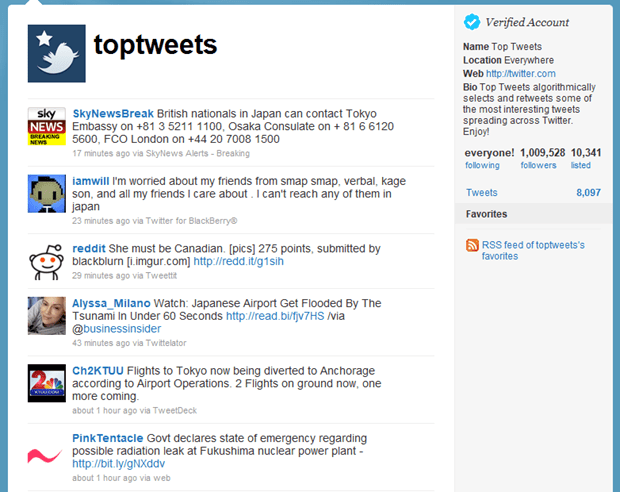Click the blue Verified Account badge

tap(472, 22)
